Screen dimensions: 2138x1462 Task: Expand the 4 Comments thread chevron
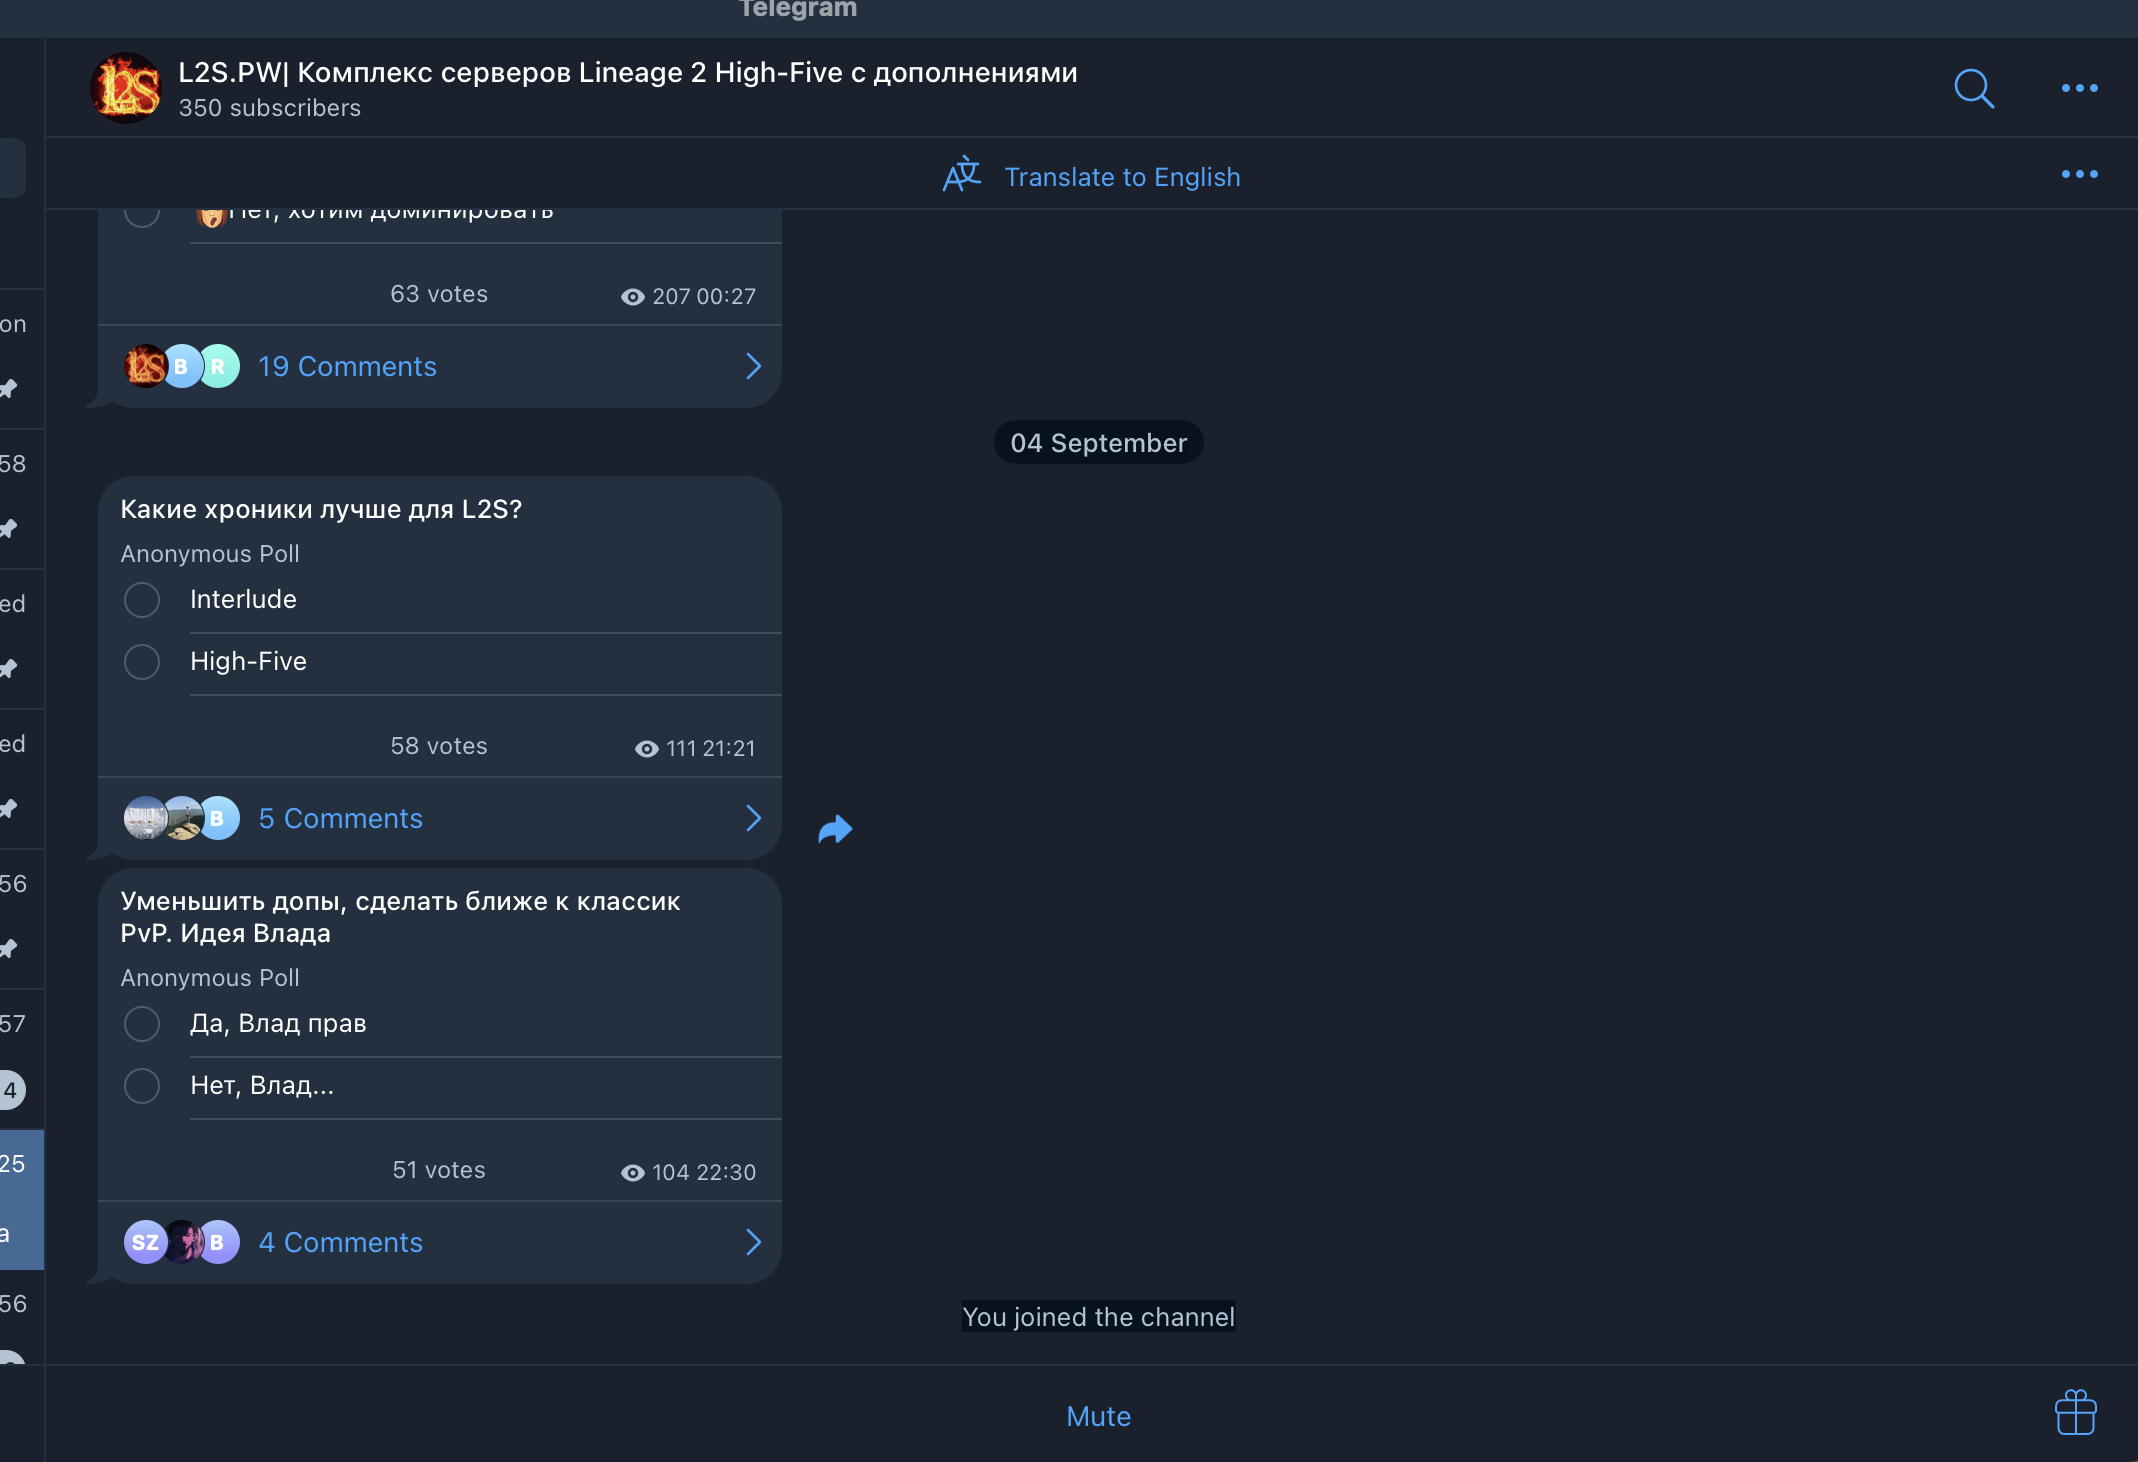[753, 1243]
